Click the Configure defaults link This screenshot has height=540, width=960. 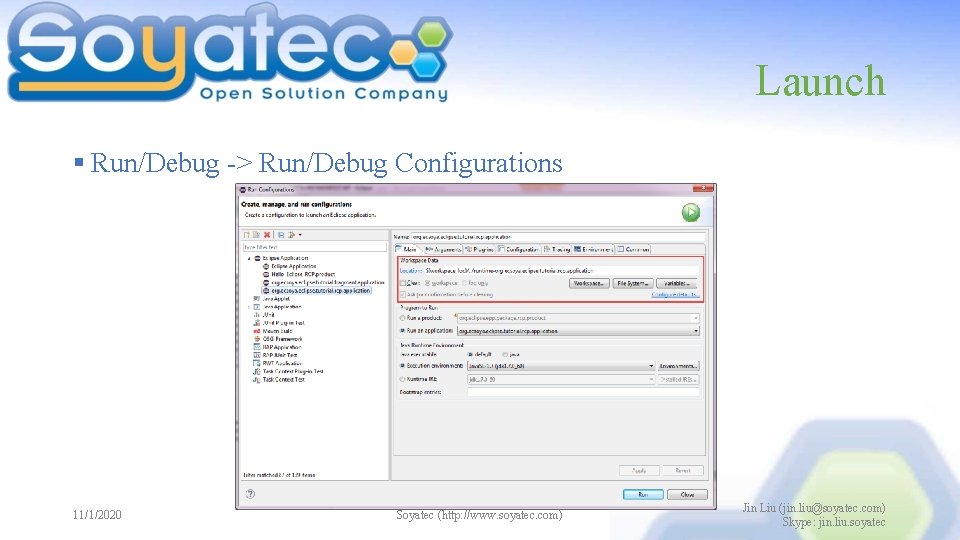click(x=675, y=294)
